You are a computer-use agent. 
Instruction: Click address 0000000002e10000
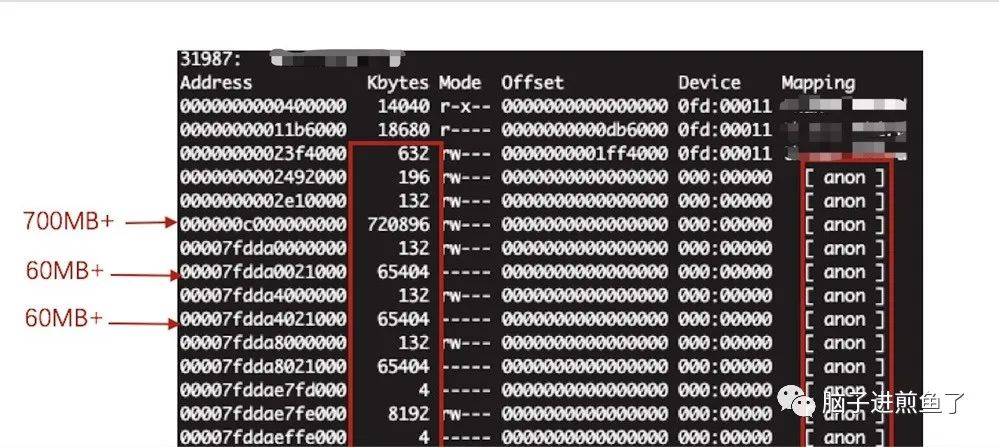(x=263, y=201)
